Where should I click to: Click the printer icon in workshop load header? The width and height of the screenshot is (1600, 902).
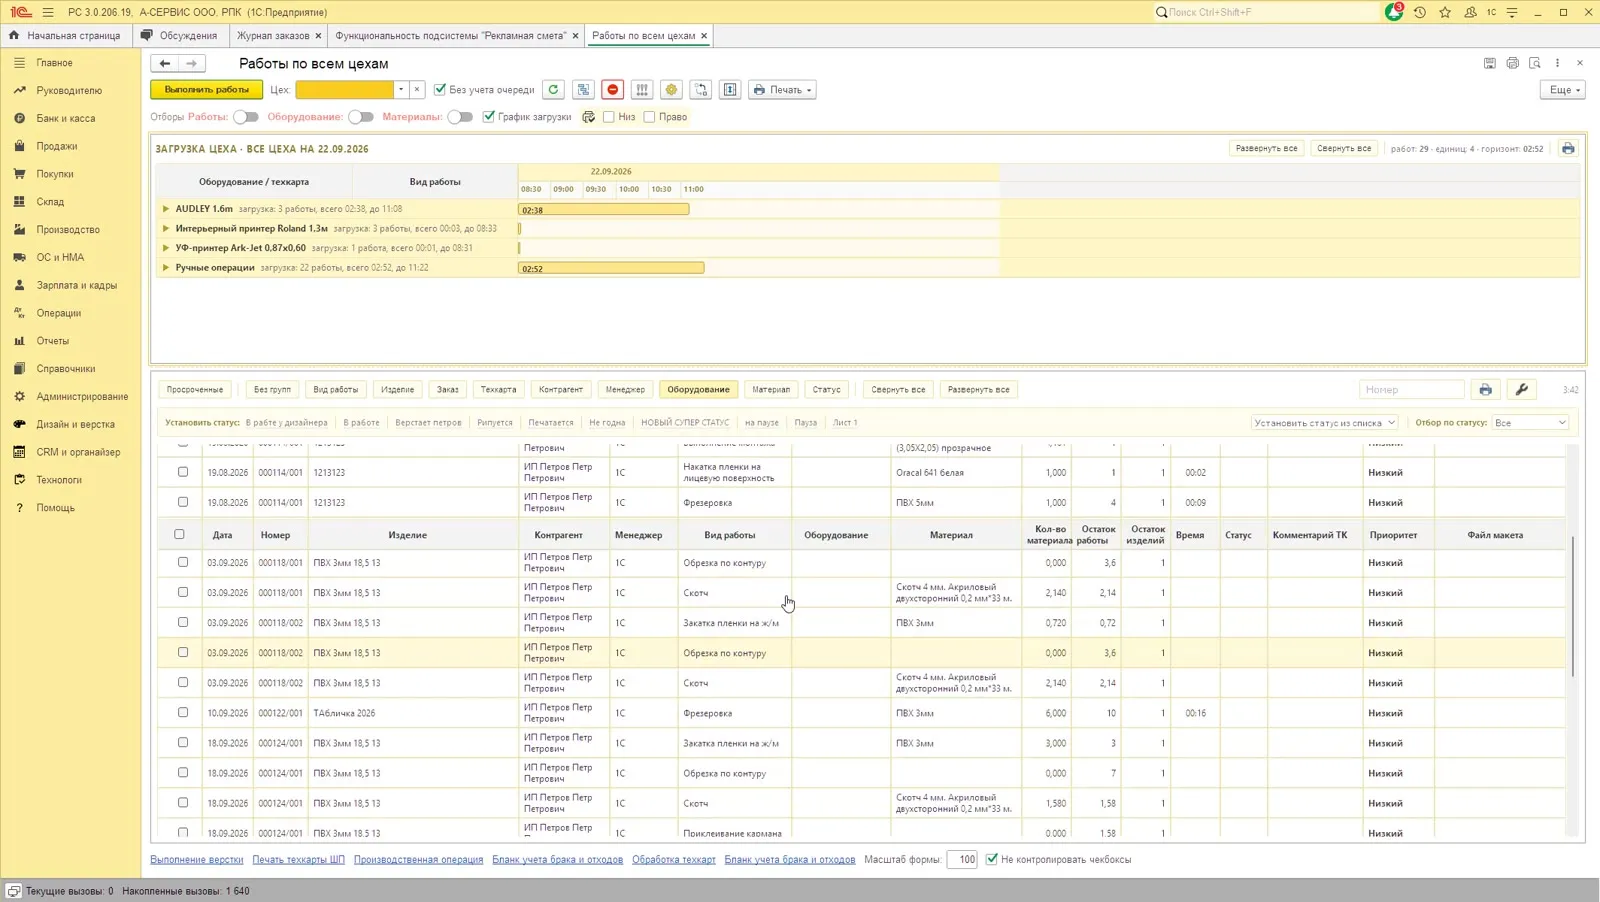(x=1568, y=148)
